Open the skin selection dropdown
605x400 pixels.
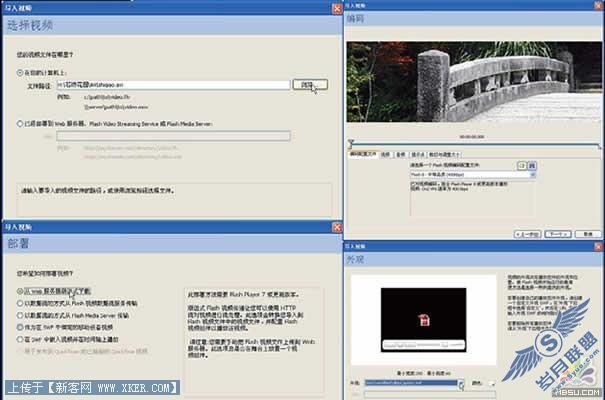tap(414, 383)
